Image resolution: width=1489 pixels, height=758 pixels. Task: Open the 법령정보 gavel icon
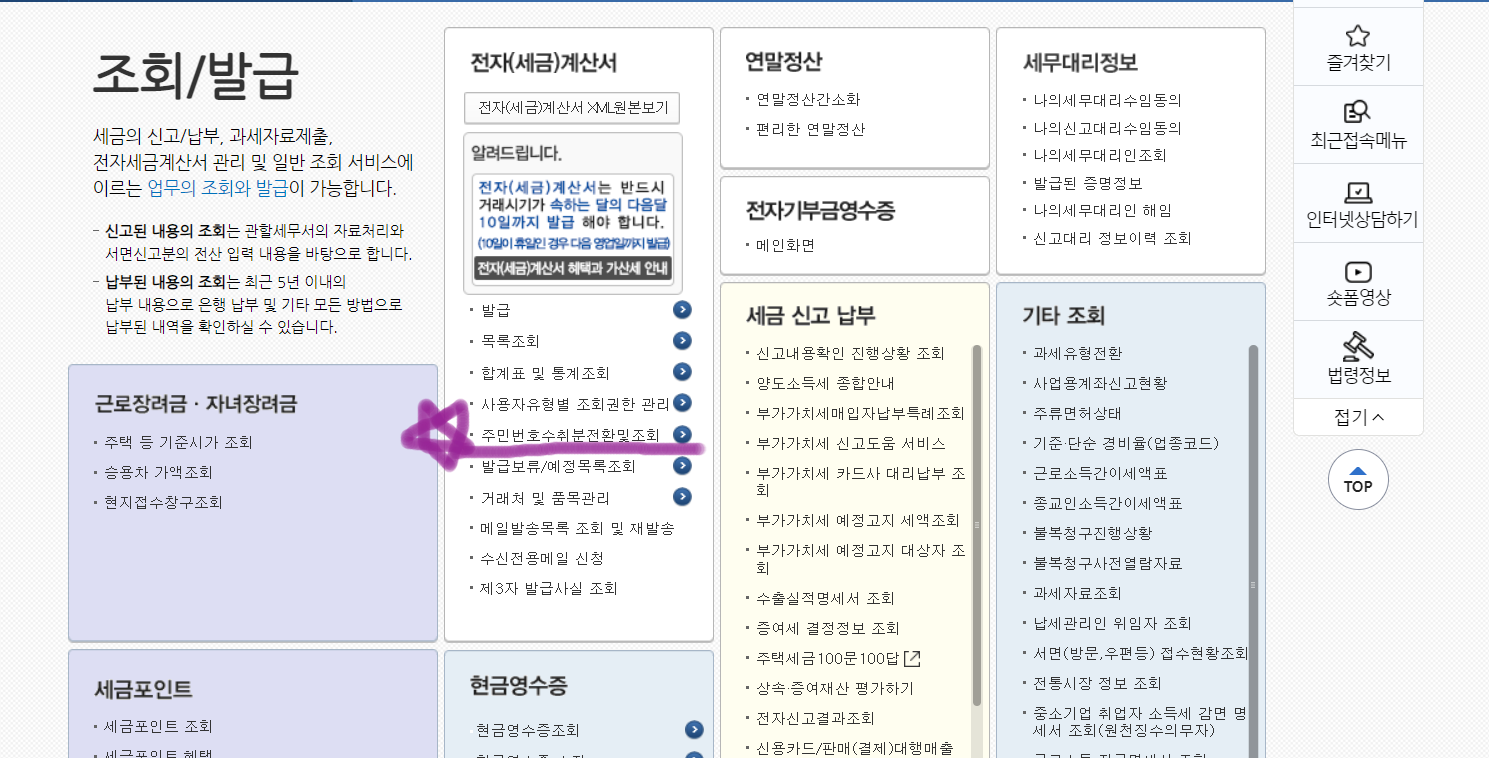click(x=1357, y=346)
